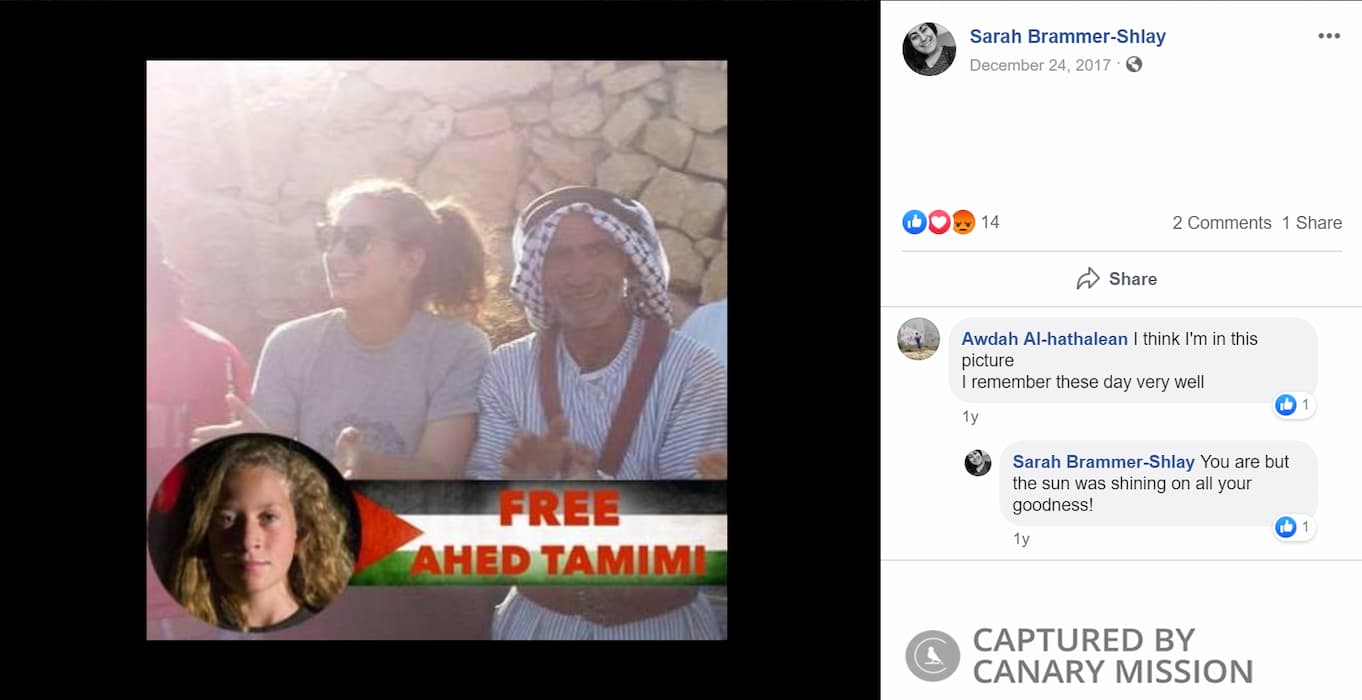The height and width of the screenshot is (700, 1362).
Task: Click the Angry face reaction icon
Action: coord(962,222)
